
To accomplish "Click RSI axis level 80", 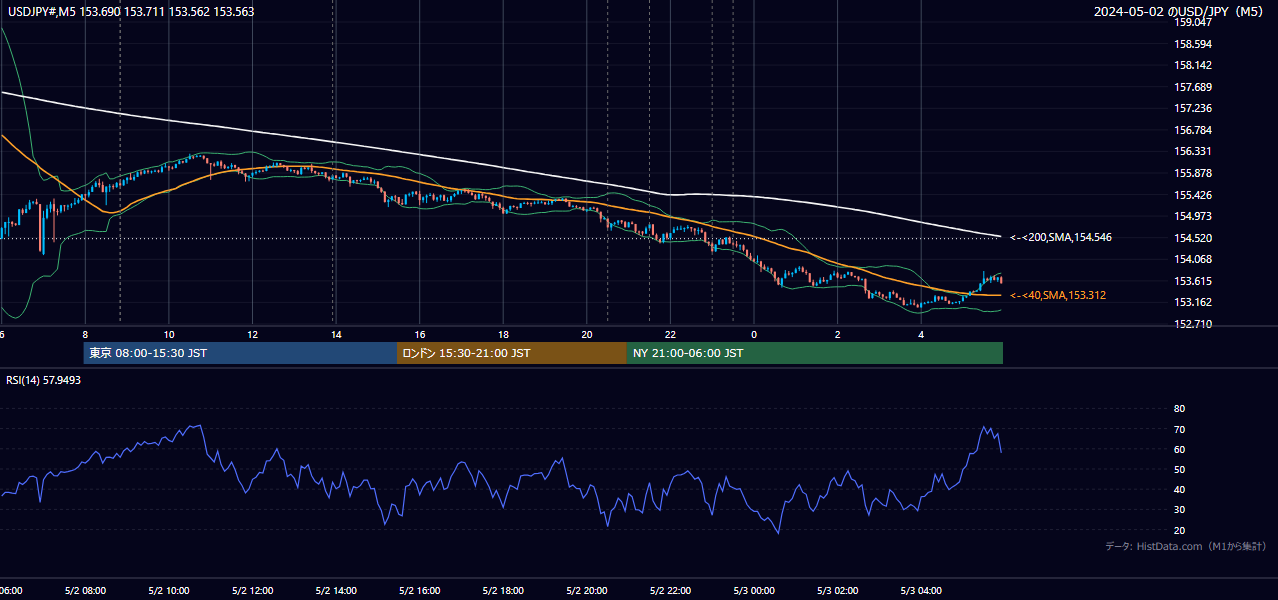I will pos(1179,409).
